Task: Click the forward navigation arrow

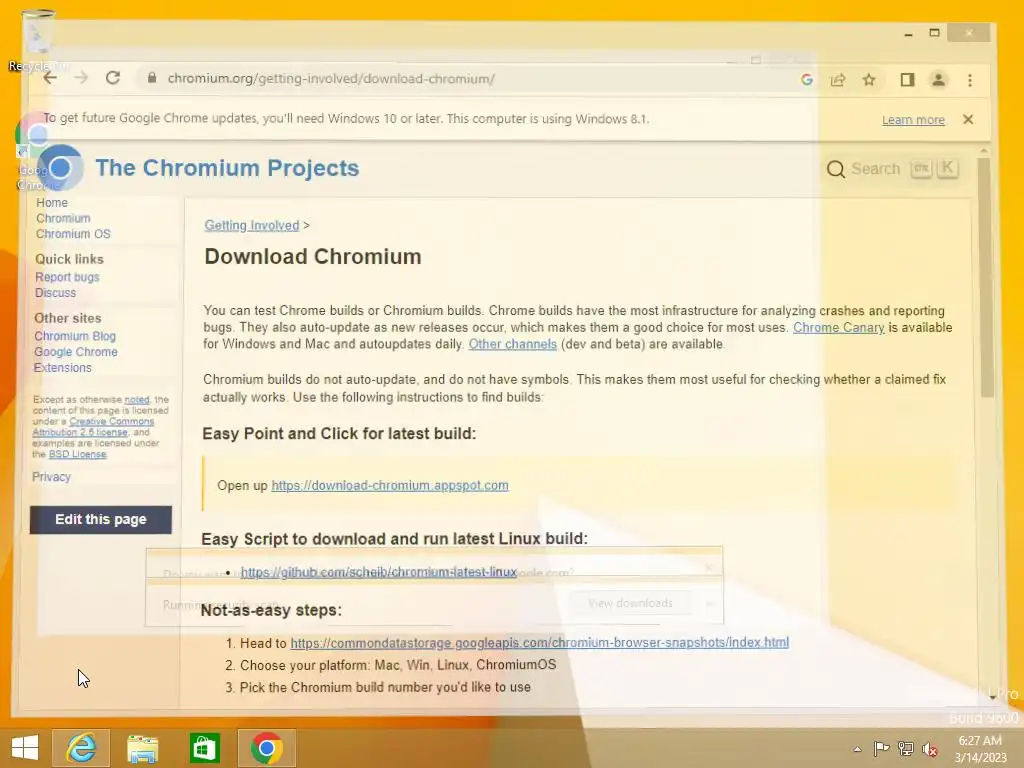Action: click(81, 78)
